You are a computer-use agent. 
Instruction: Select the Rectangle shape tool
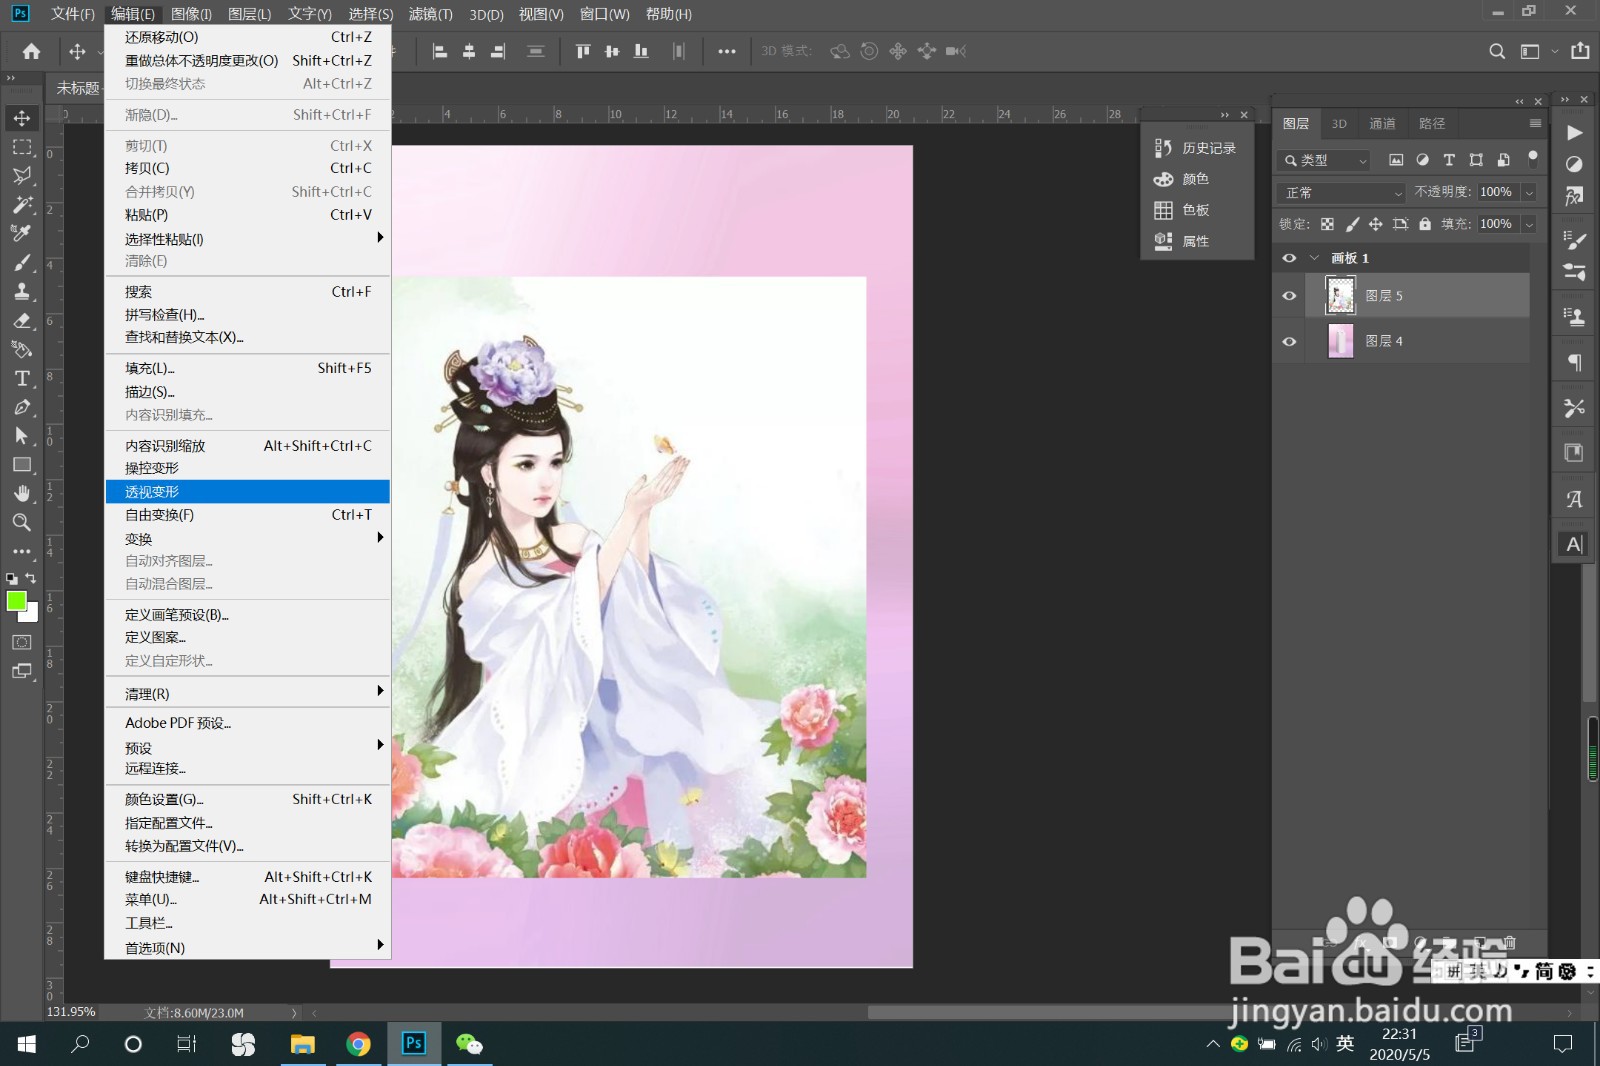(x=21, y=465)
